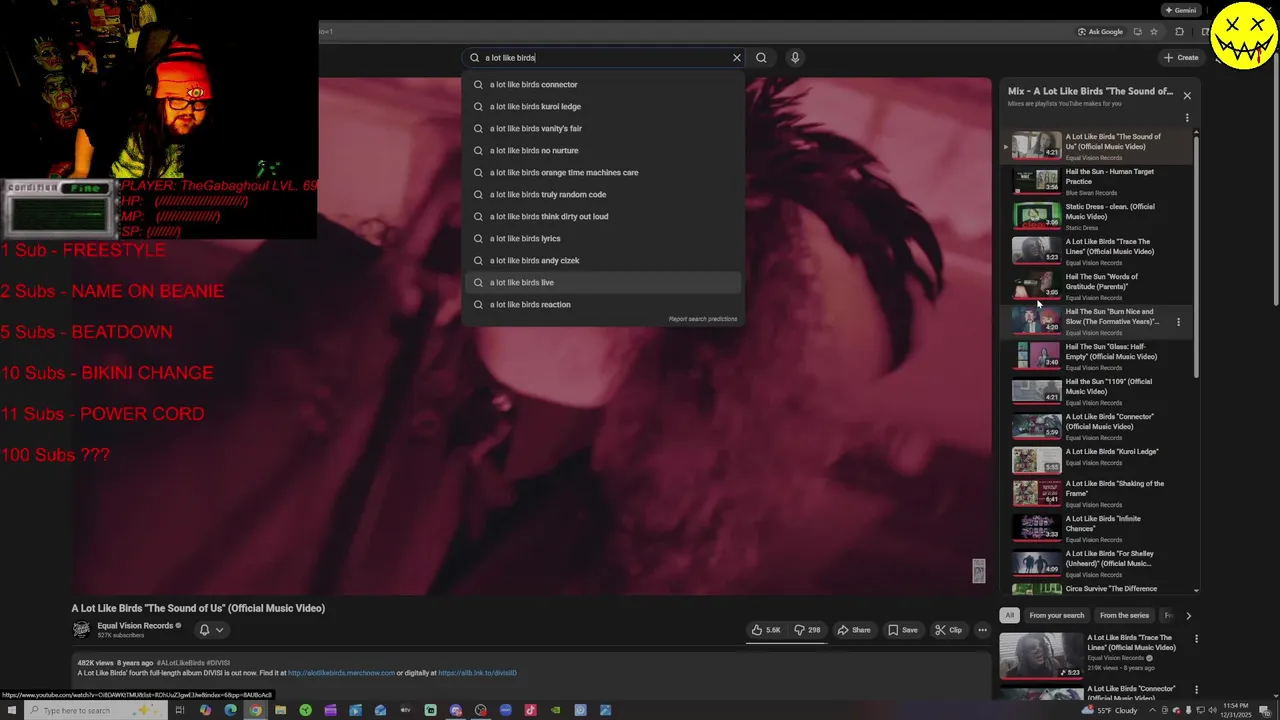Click the install/cast icon next to Ask Google
The image size is (1280, 720).
(x=1137, y=32)
